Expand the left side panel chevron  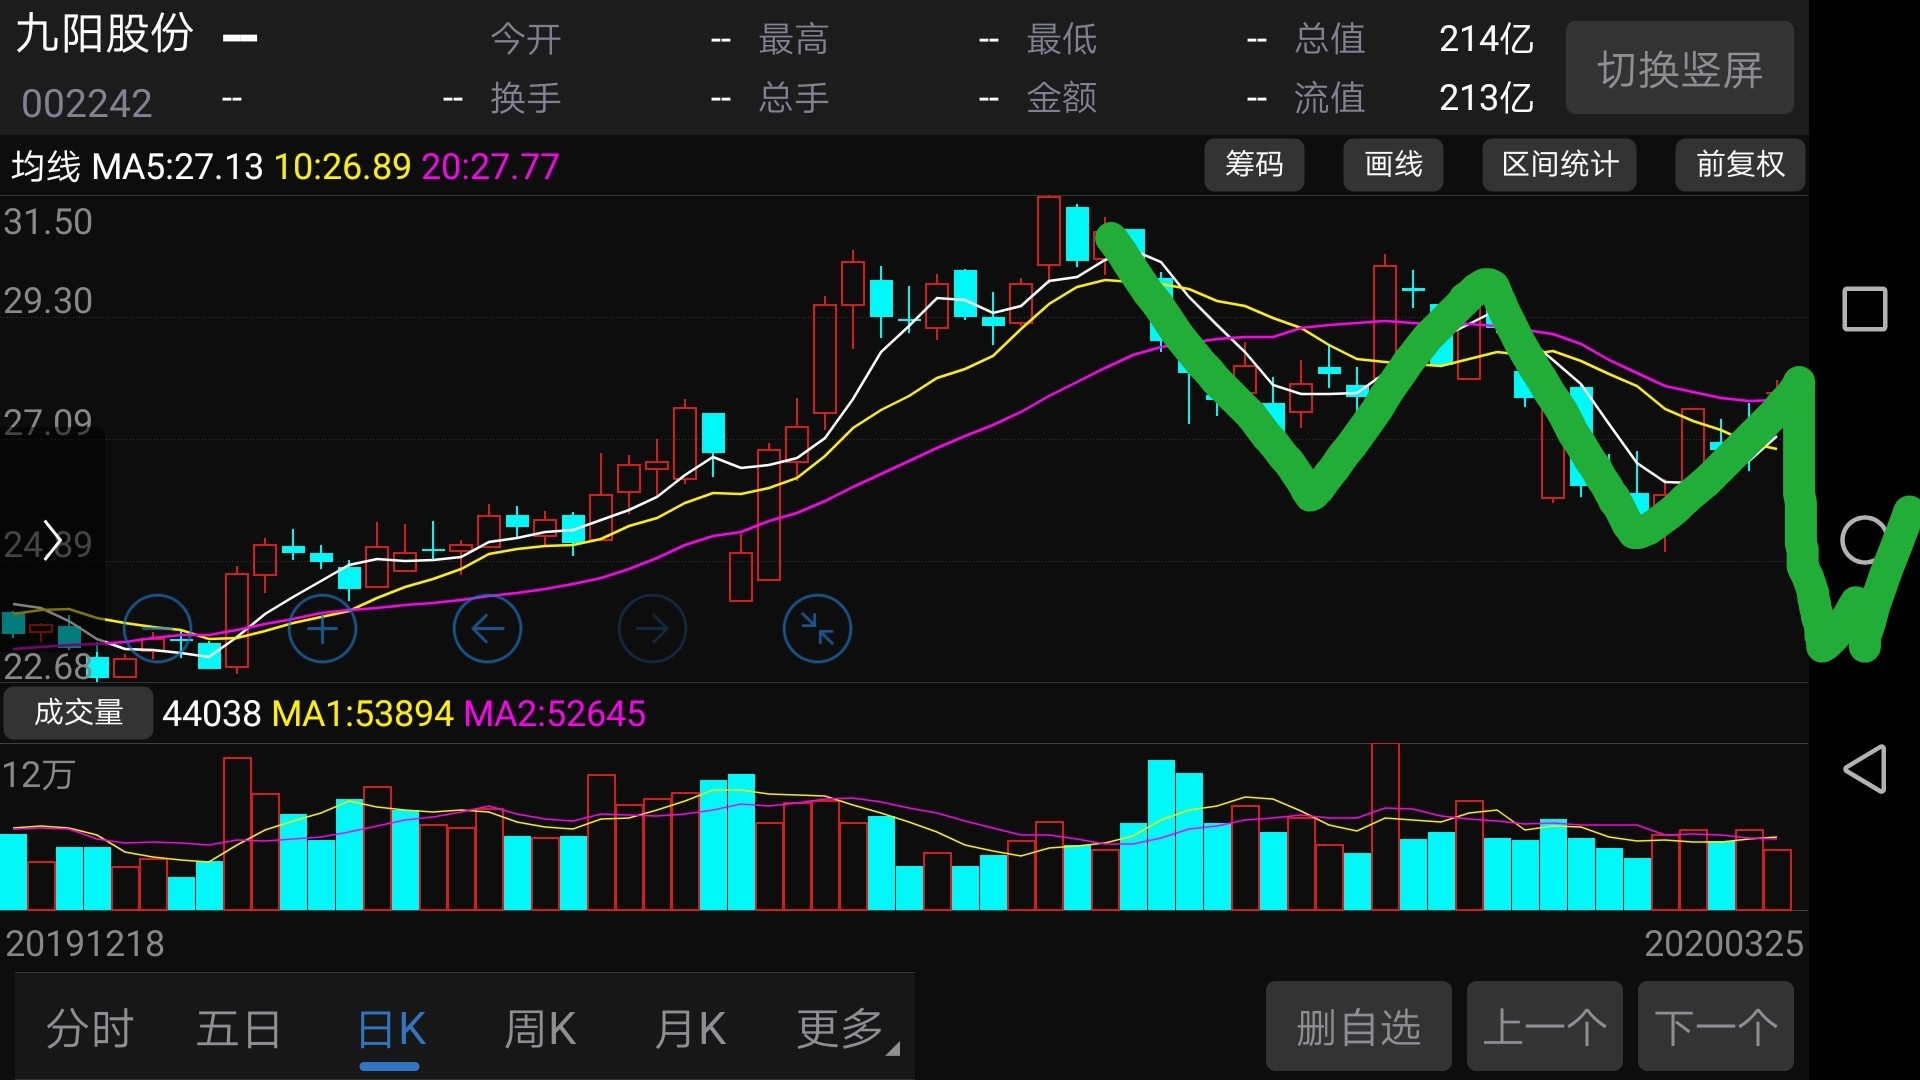(51, 541)
